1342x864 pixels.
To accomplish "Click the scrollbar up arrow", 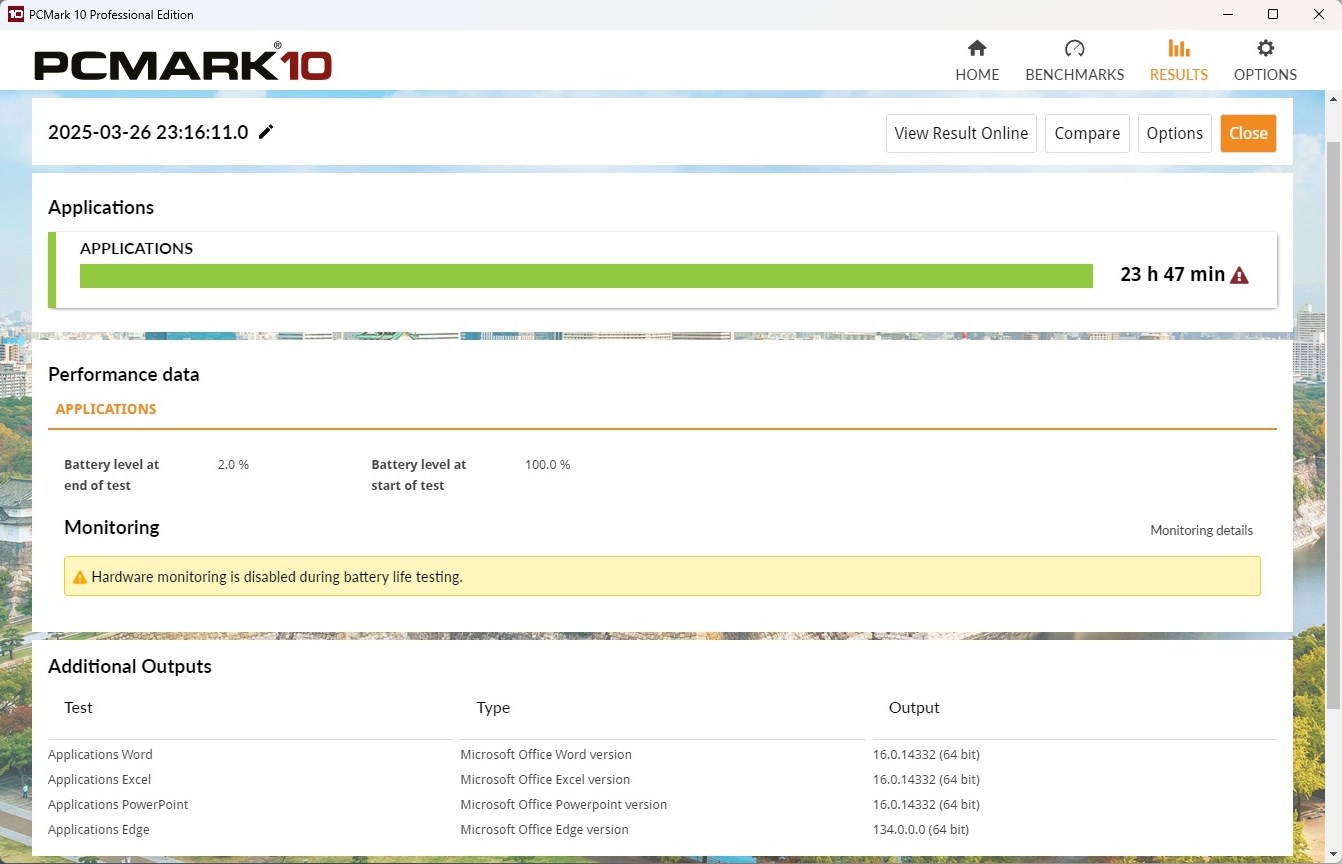I will 1333,99.
